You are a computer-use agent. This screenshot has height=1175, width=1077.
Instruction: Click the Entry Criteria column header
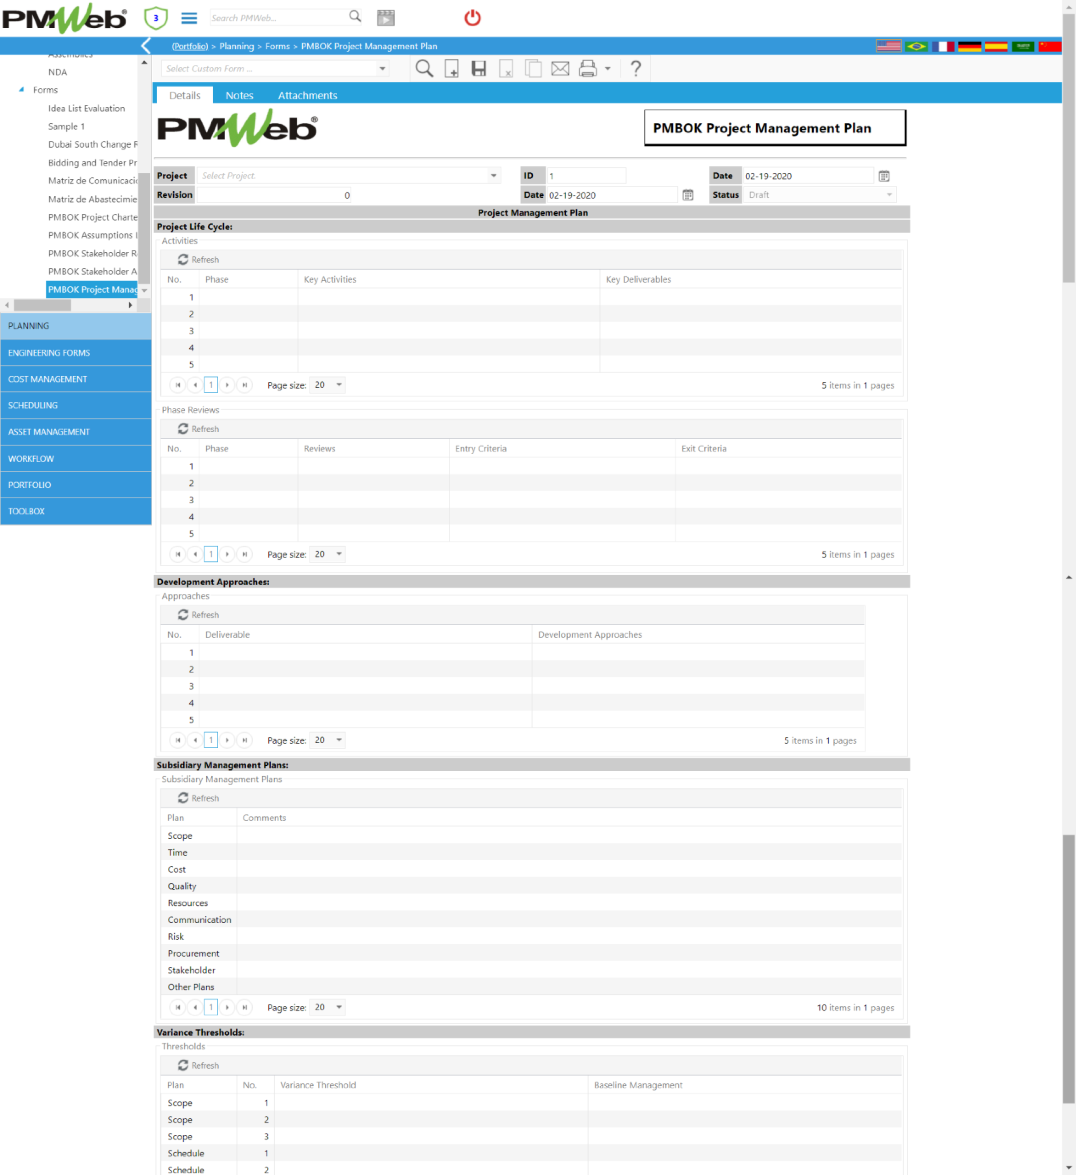tap(481, 449)
